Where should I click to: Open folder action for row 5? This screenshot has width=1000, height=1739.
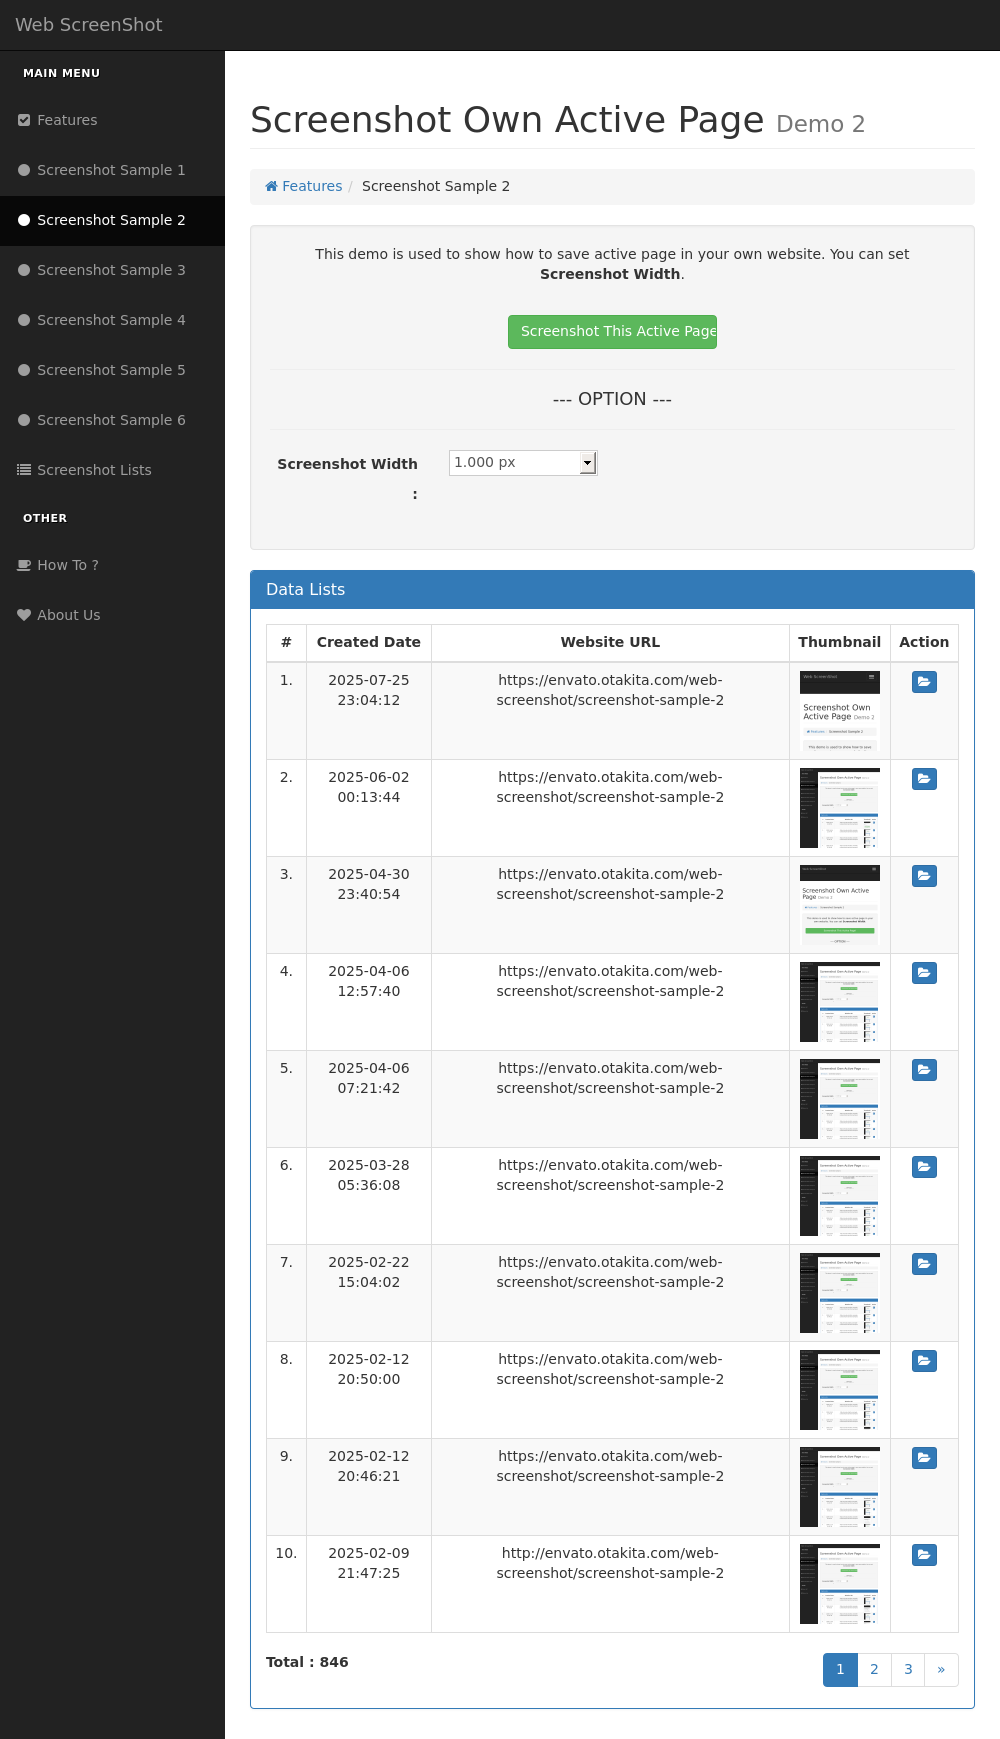click(924, 1070)
